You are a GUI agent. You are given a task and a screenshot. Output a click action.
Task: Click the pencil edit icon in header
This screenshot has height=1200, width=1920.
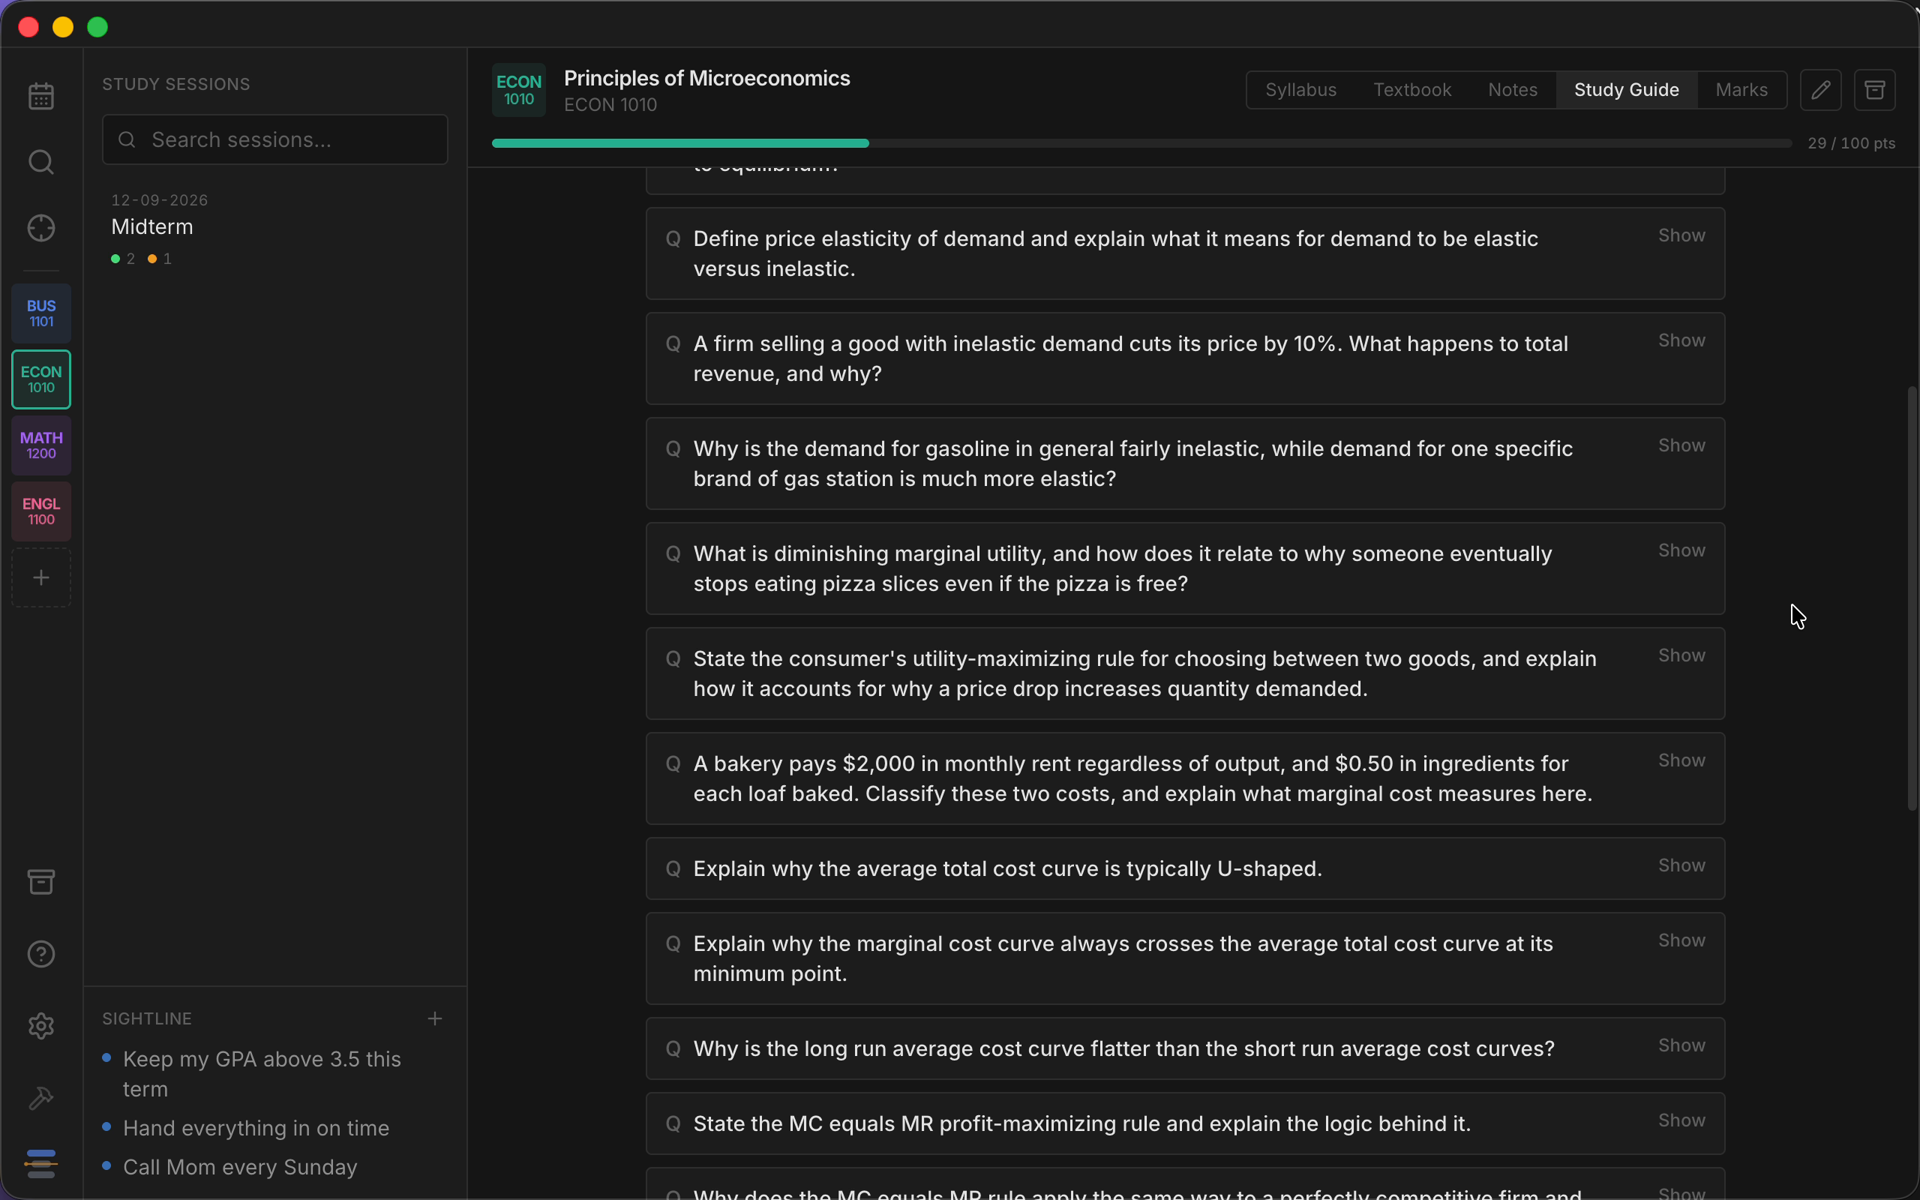point(1821,90)
